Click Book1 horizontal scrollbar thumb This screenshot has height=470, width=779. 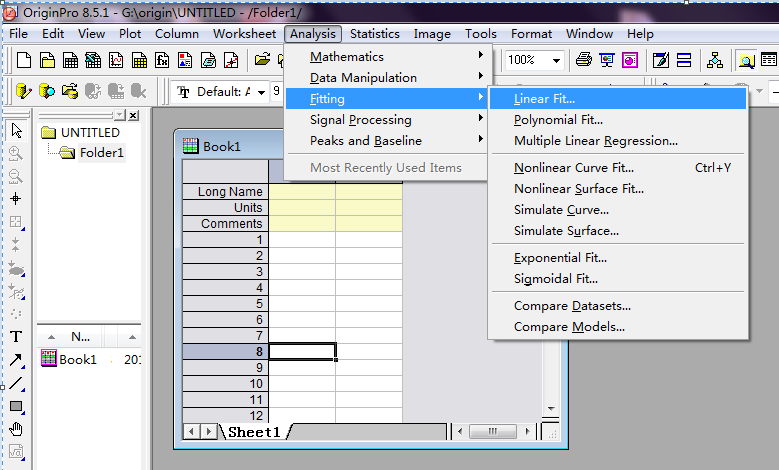point(493,431)
